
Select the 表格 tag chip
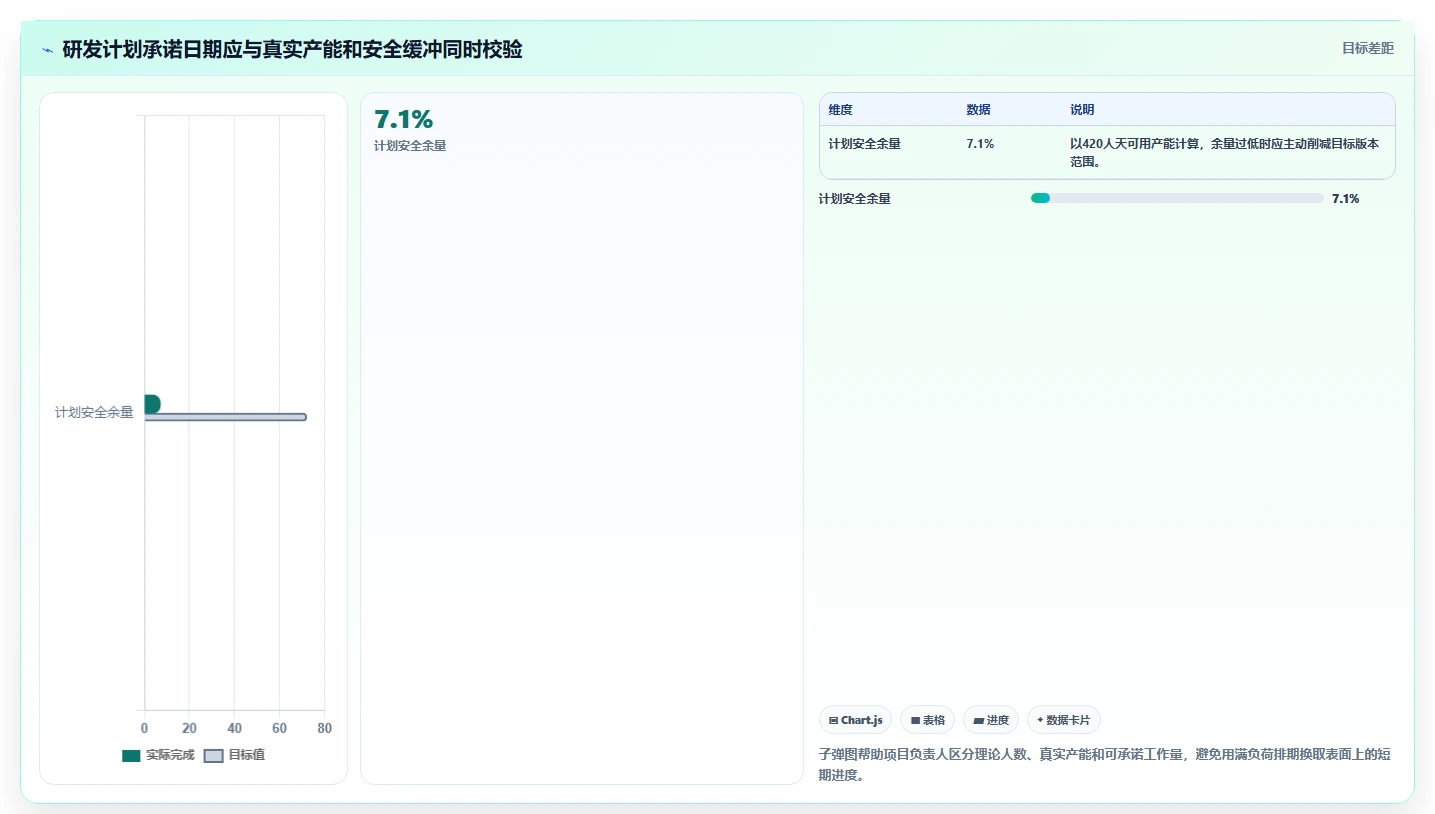coord(927,720)
